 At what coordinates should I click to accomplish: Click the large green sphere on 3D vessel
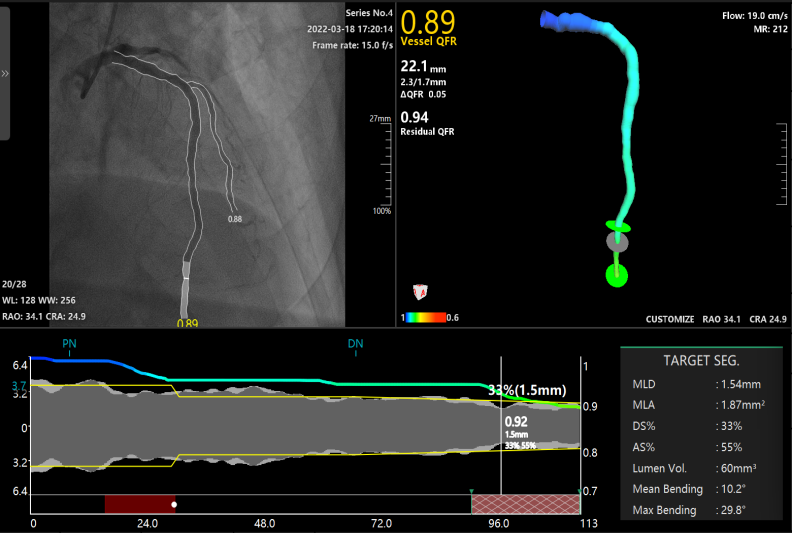(x=617, y=275)
